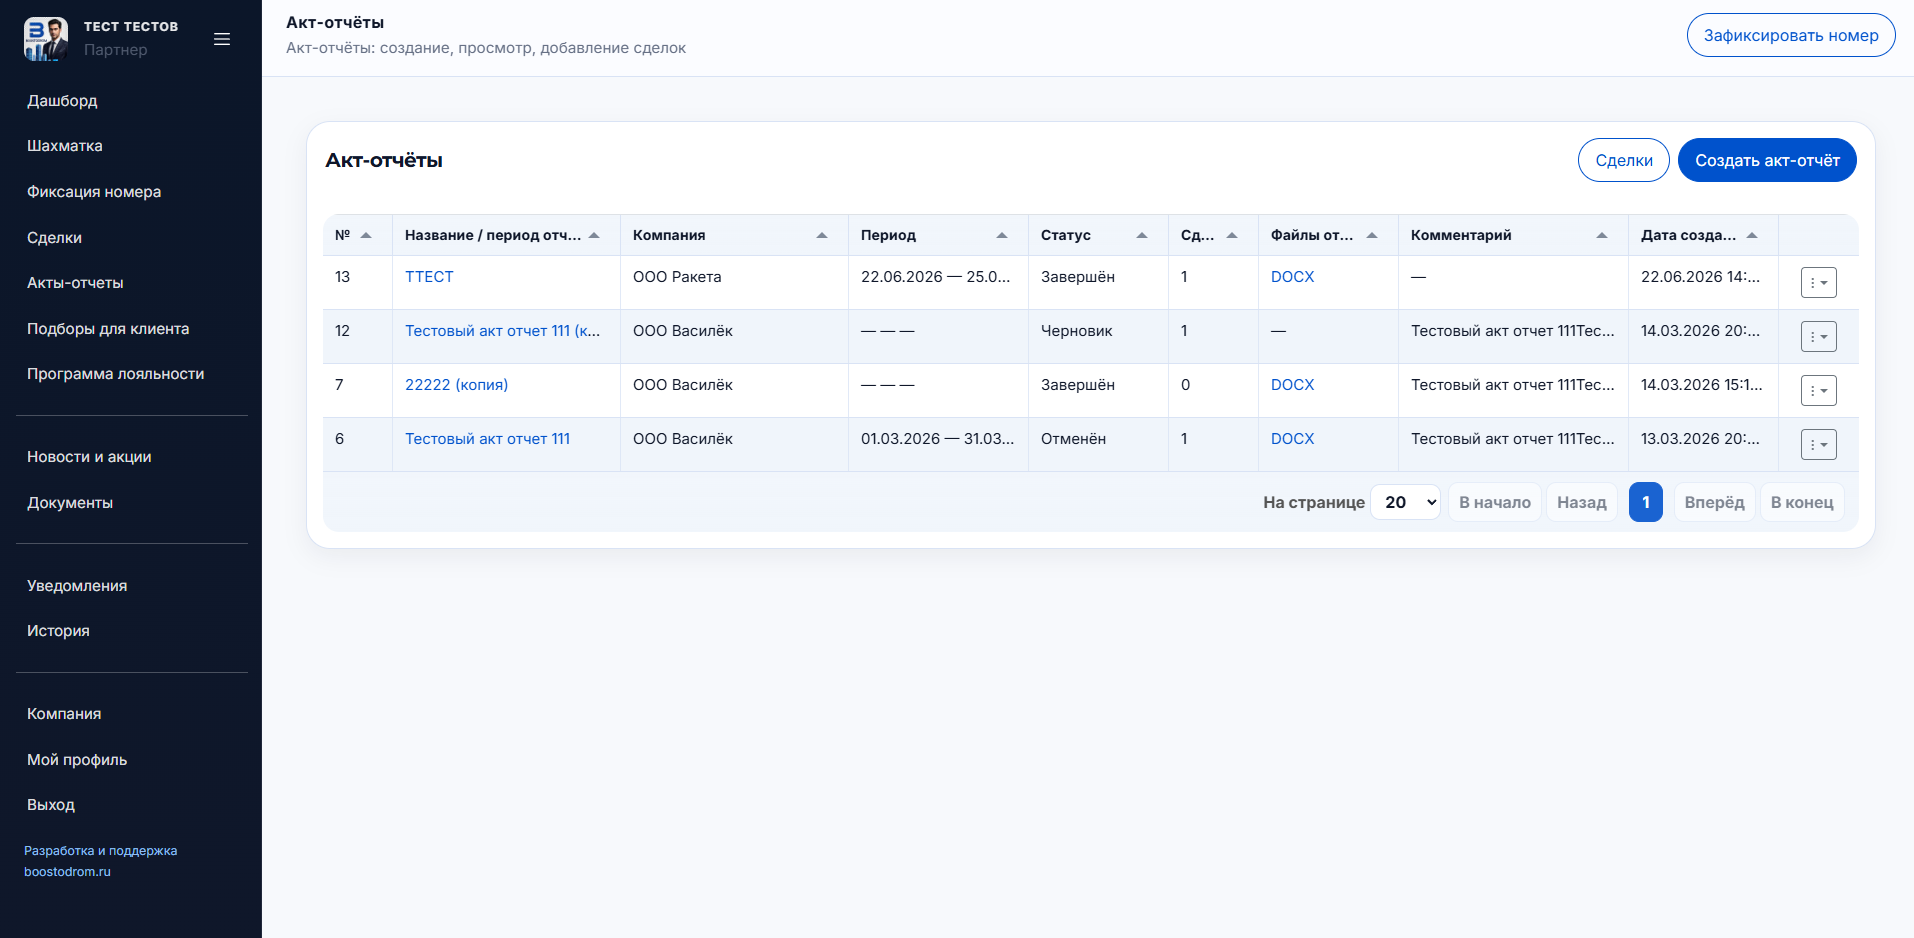The image size is (1914, 938).
Task: Open Тестовый акт отчет 111 (к... link
Action: pyautogui.click(x=503, y=331)
